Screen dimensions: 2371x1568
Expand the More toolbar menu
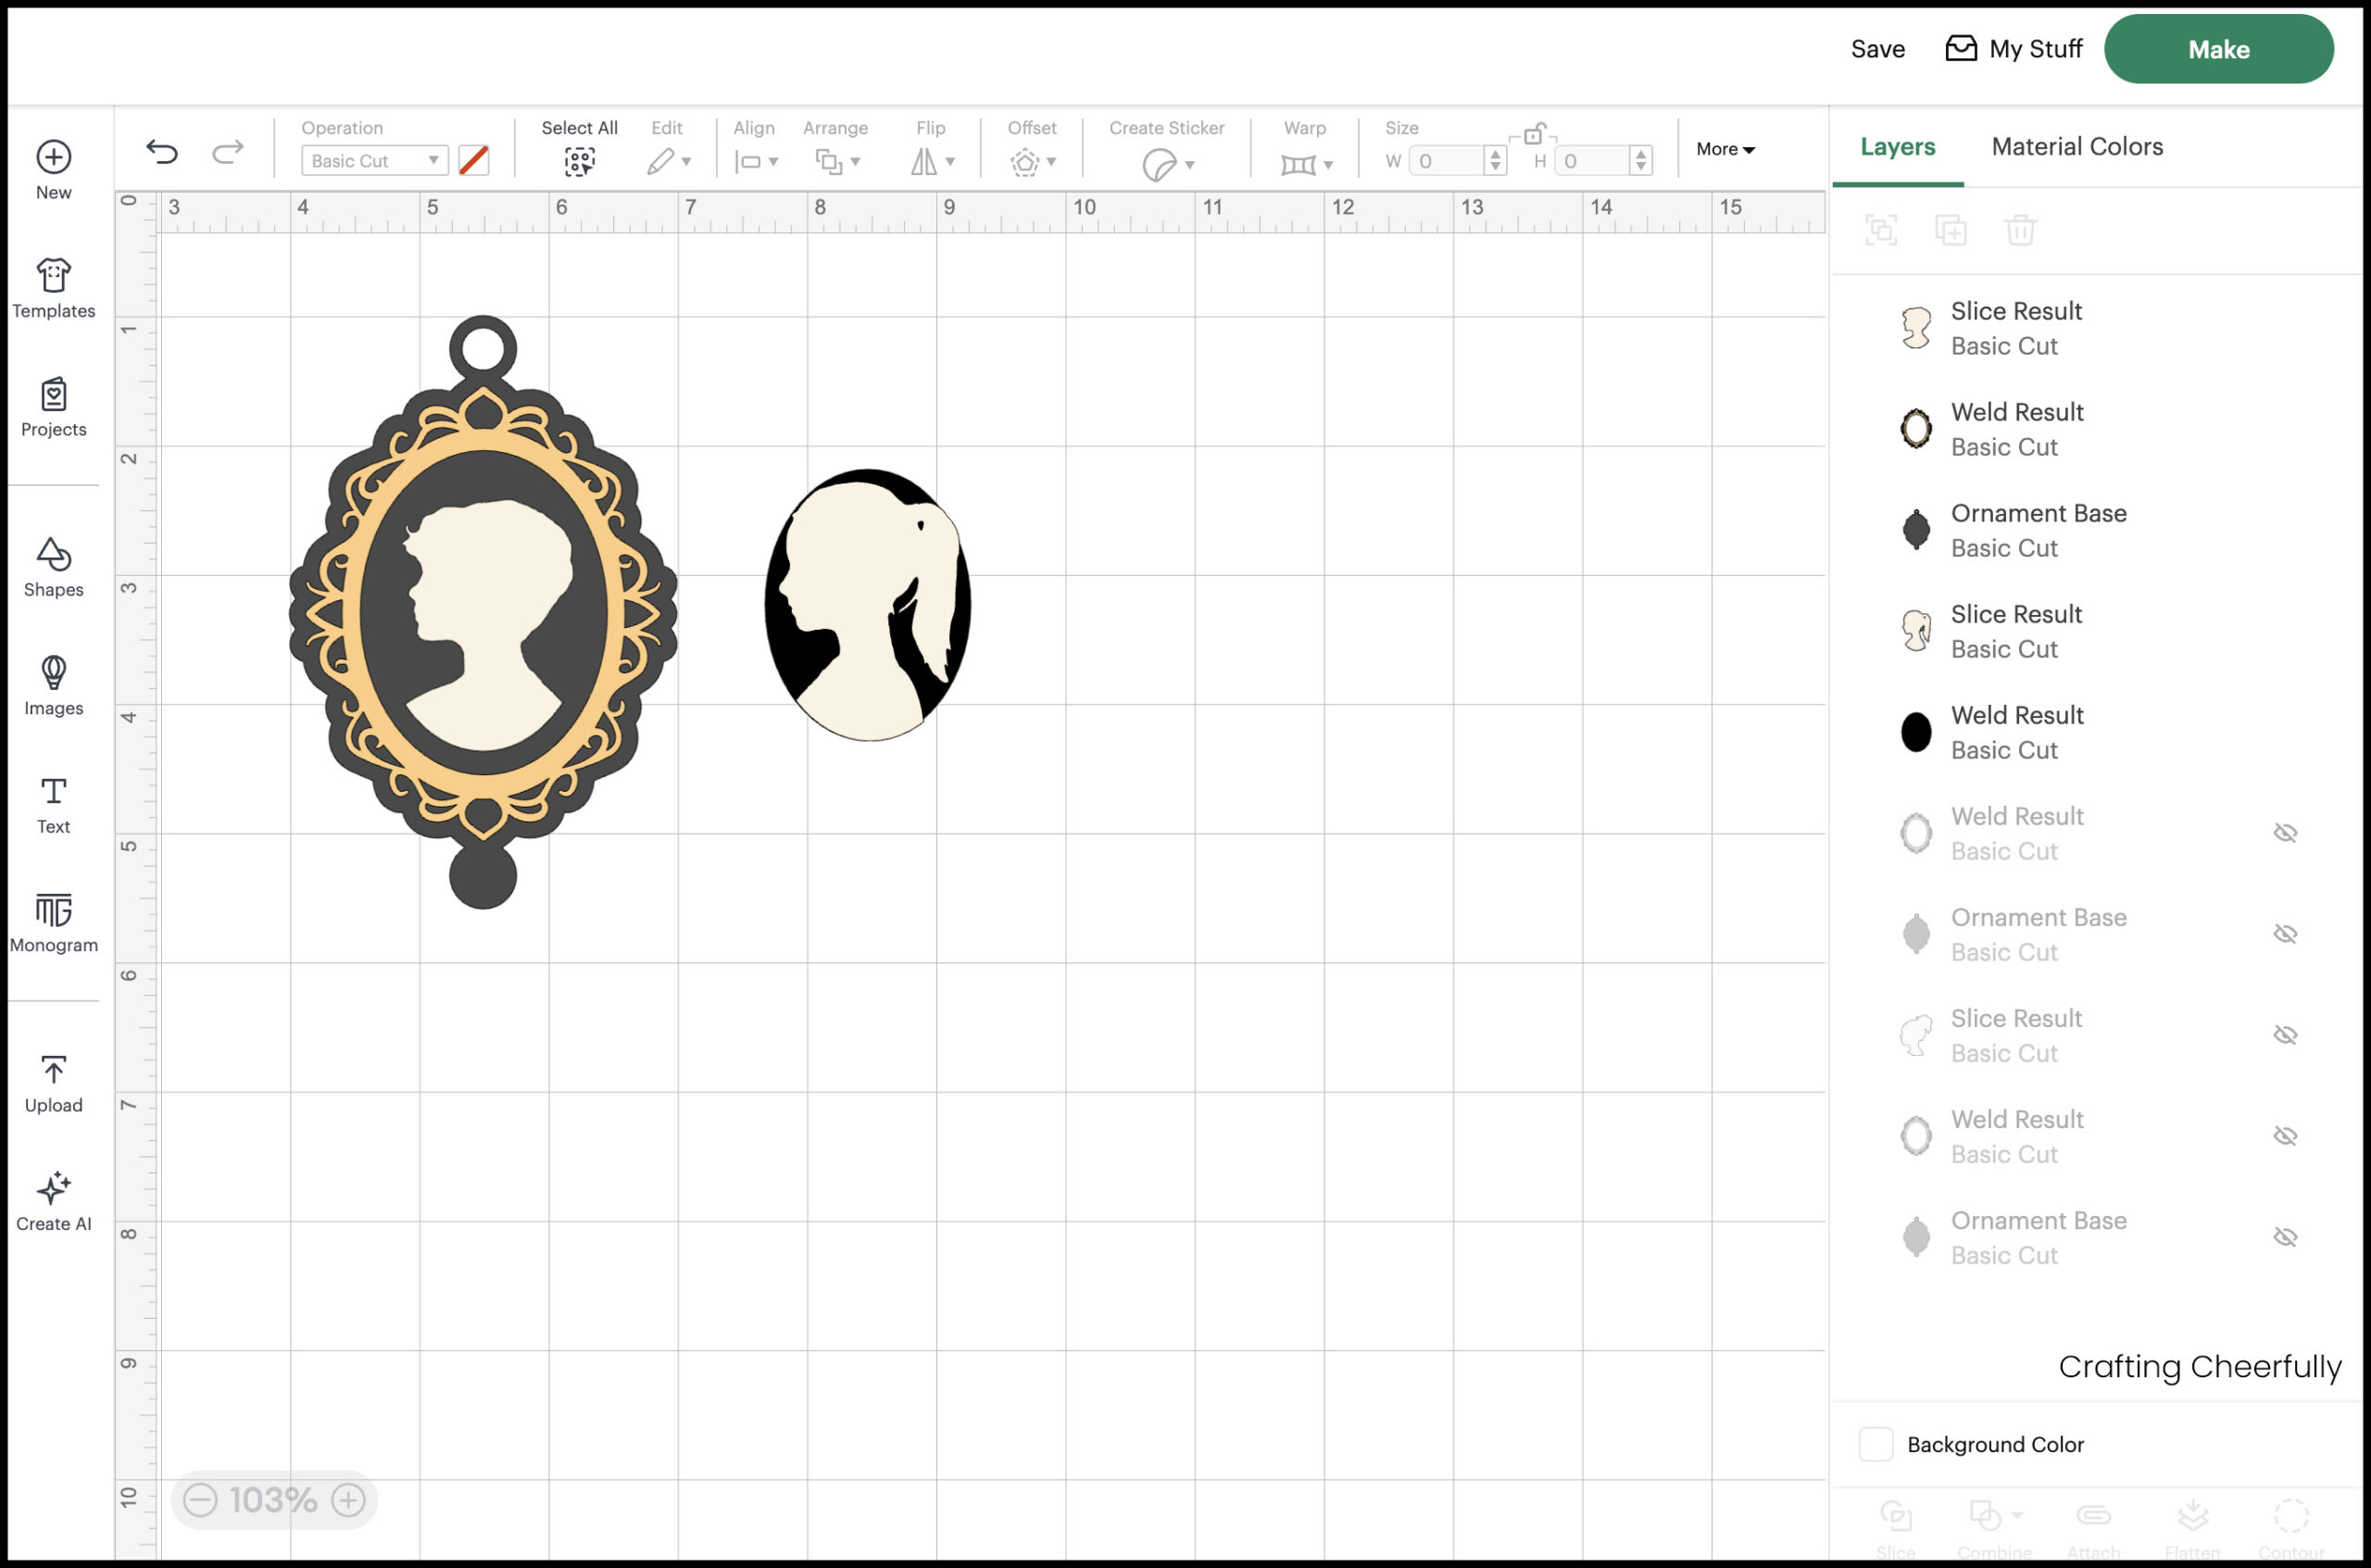click(x=1725, y=149)
